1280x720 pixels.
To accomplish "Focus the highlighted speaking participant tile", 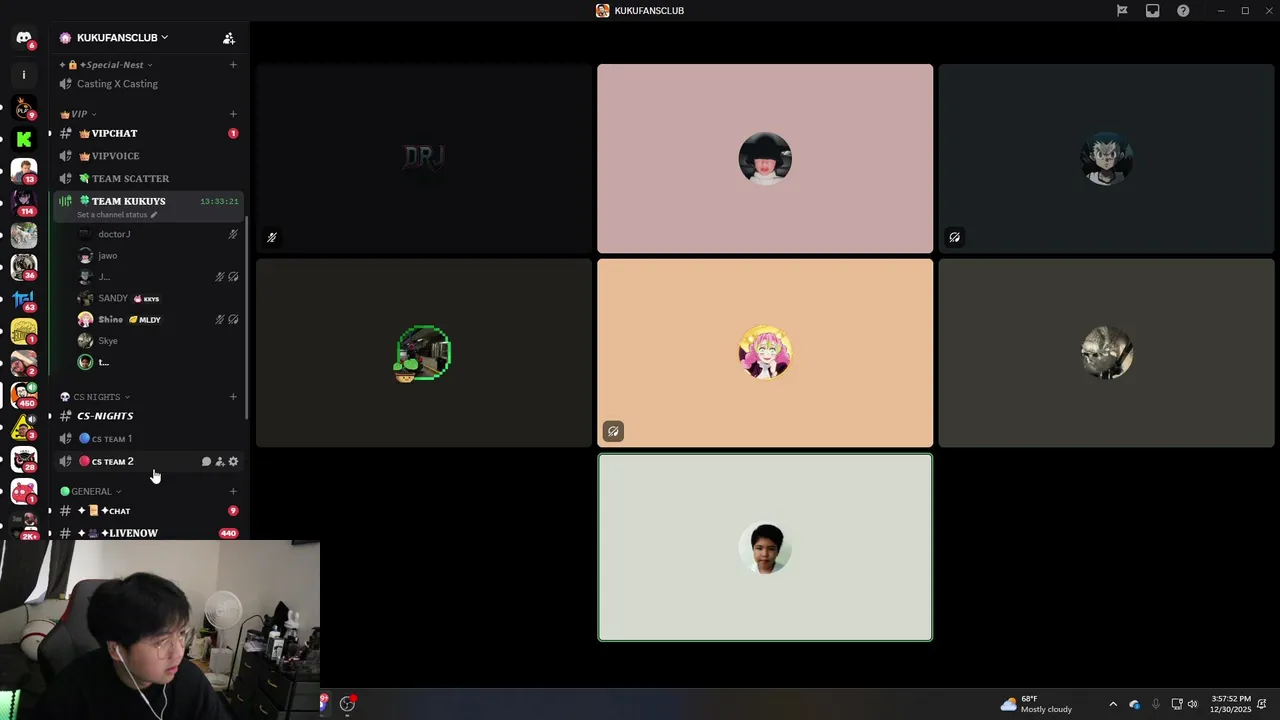I will point(765,547).
